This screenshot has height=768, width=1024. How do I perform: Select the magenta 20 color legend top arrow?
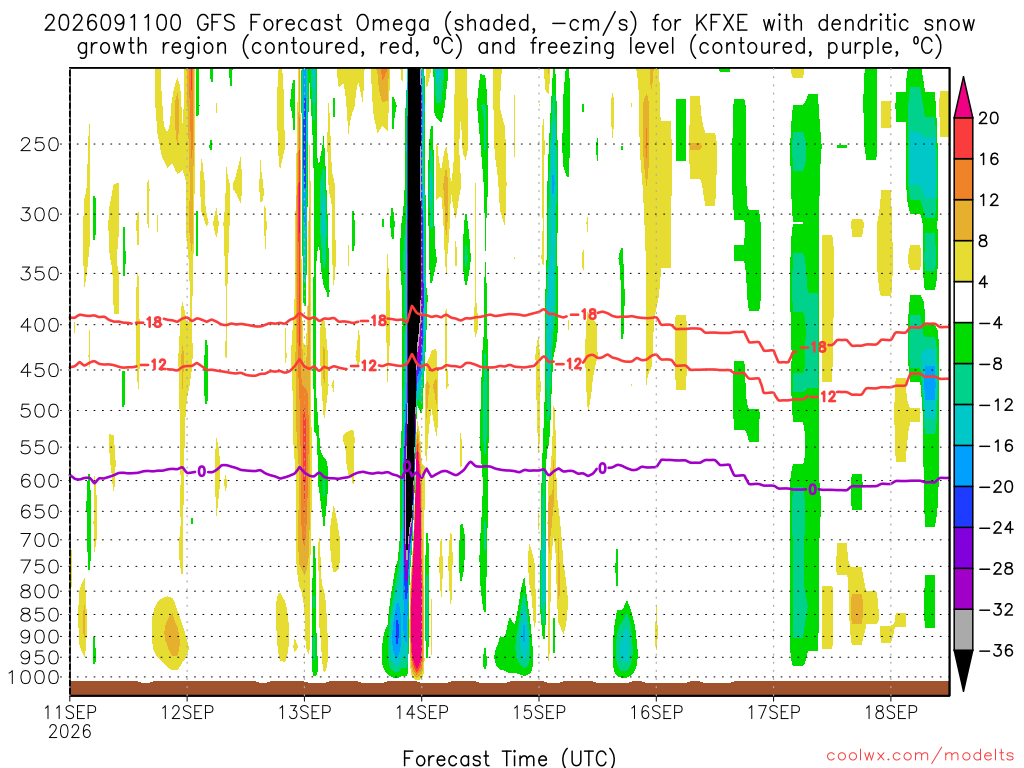pyautogui.click(x=963, y=97)
